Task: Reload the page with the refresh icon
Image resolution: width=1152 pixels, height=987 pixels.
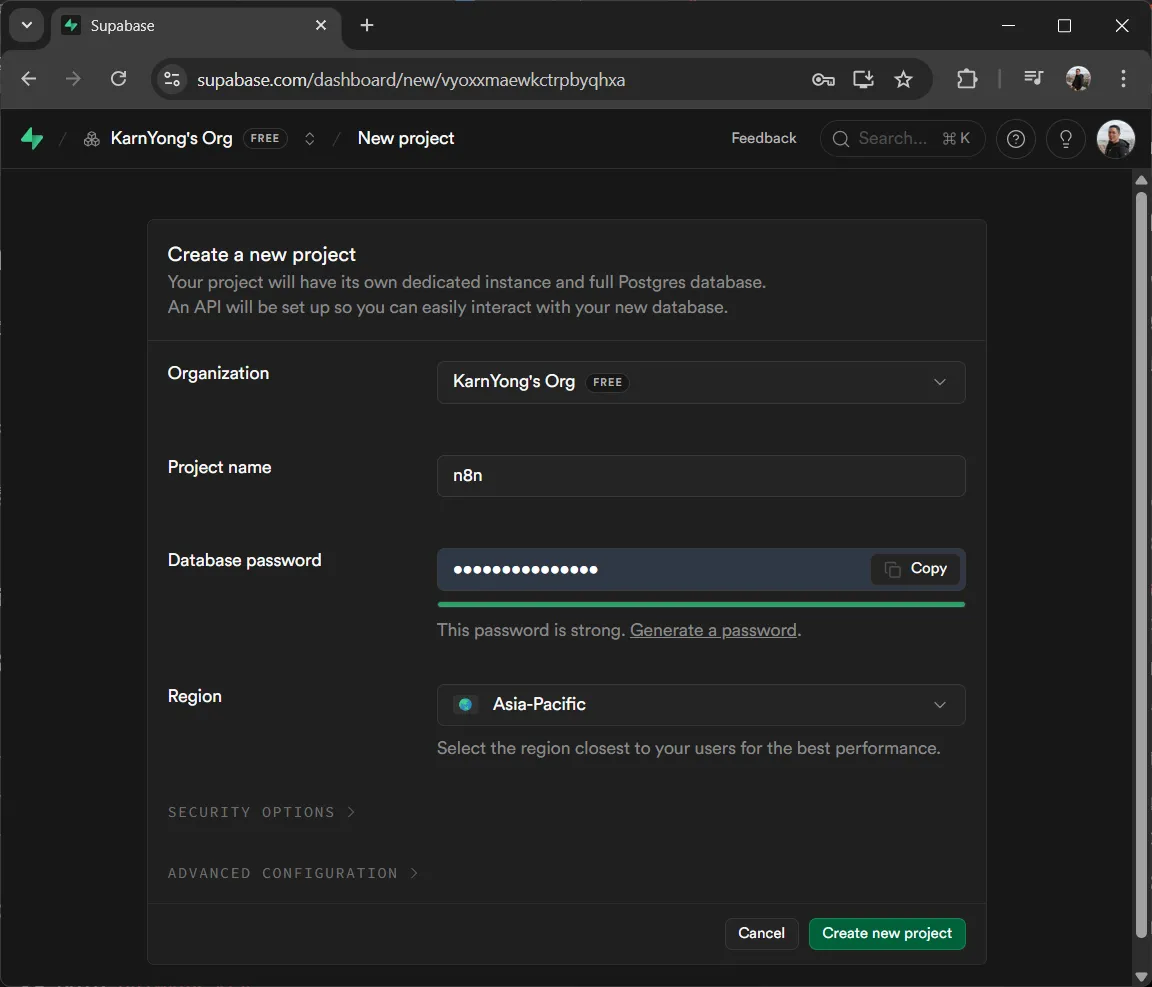Action: (x=118, y=79)
